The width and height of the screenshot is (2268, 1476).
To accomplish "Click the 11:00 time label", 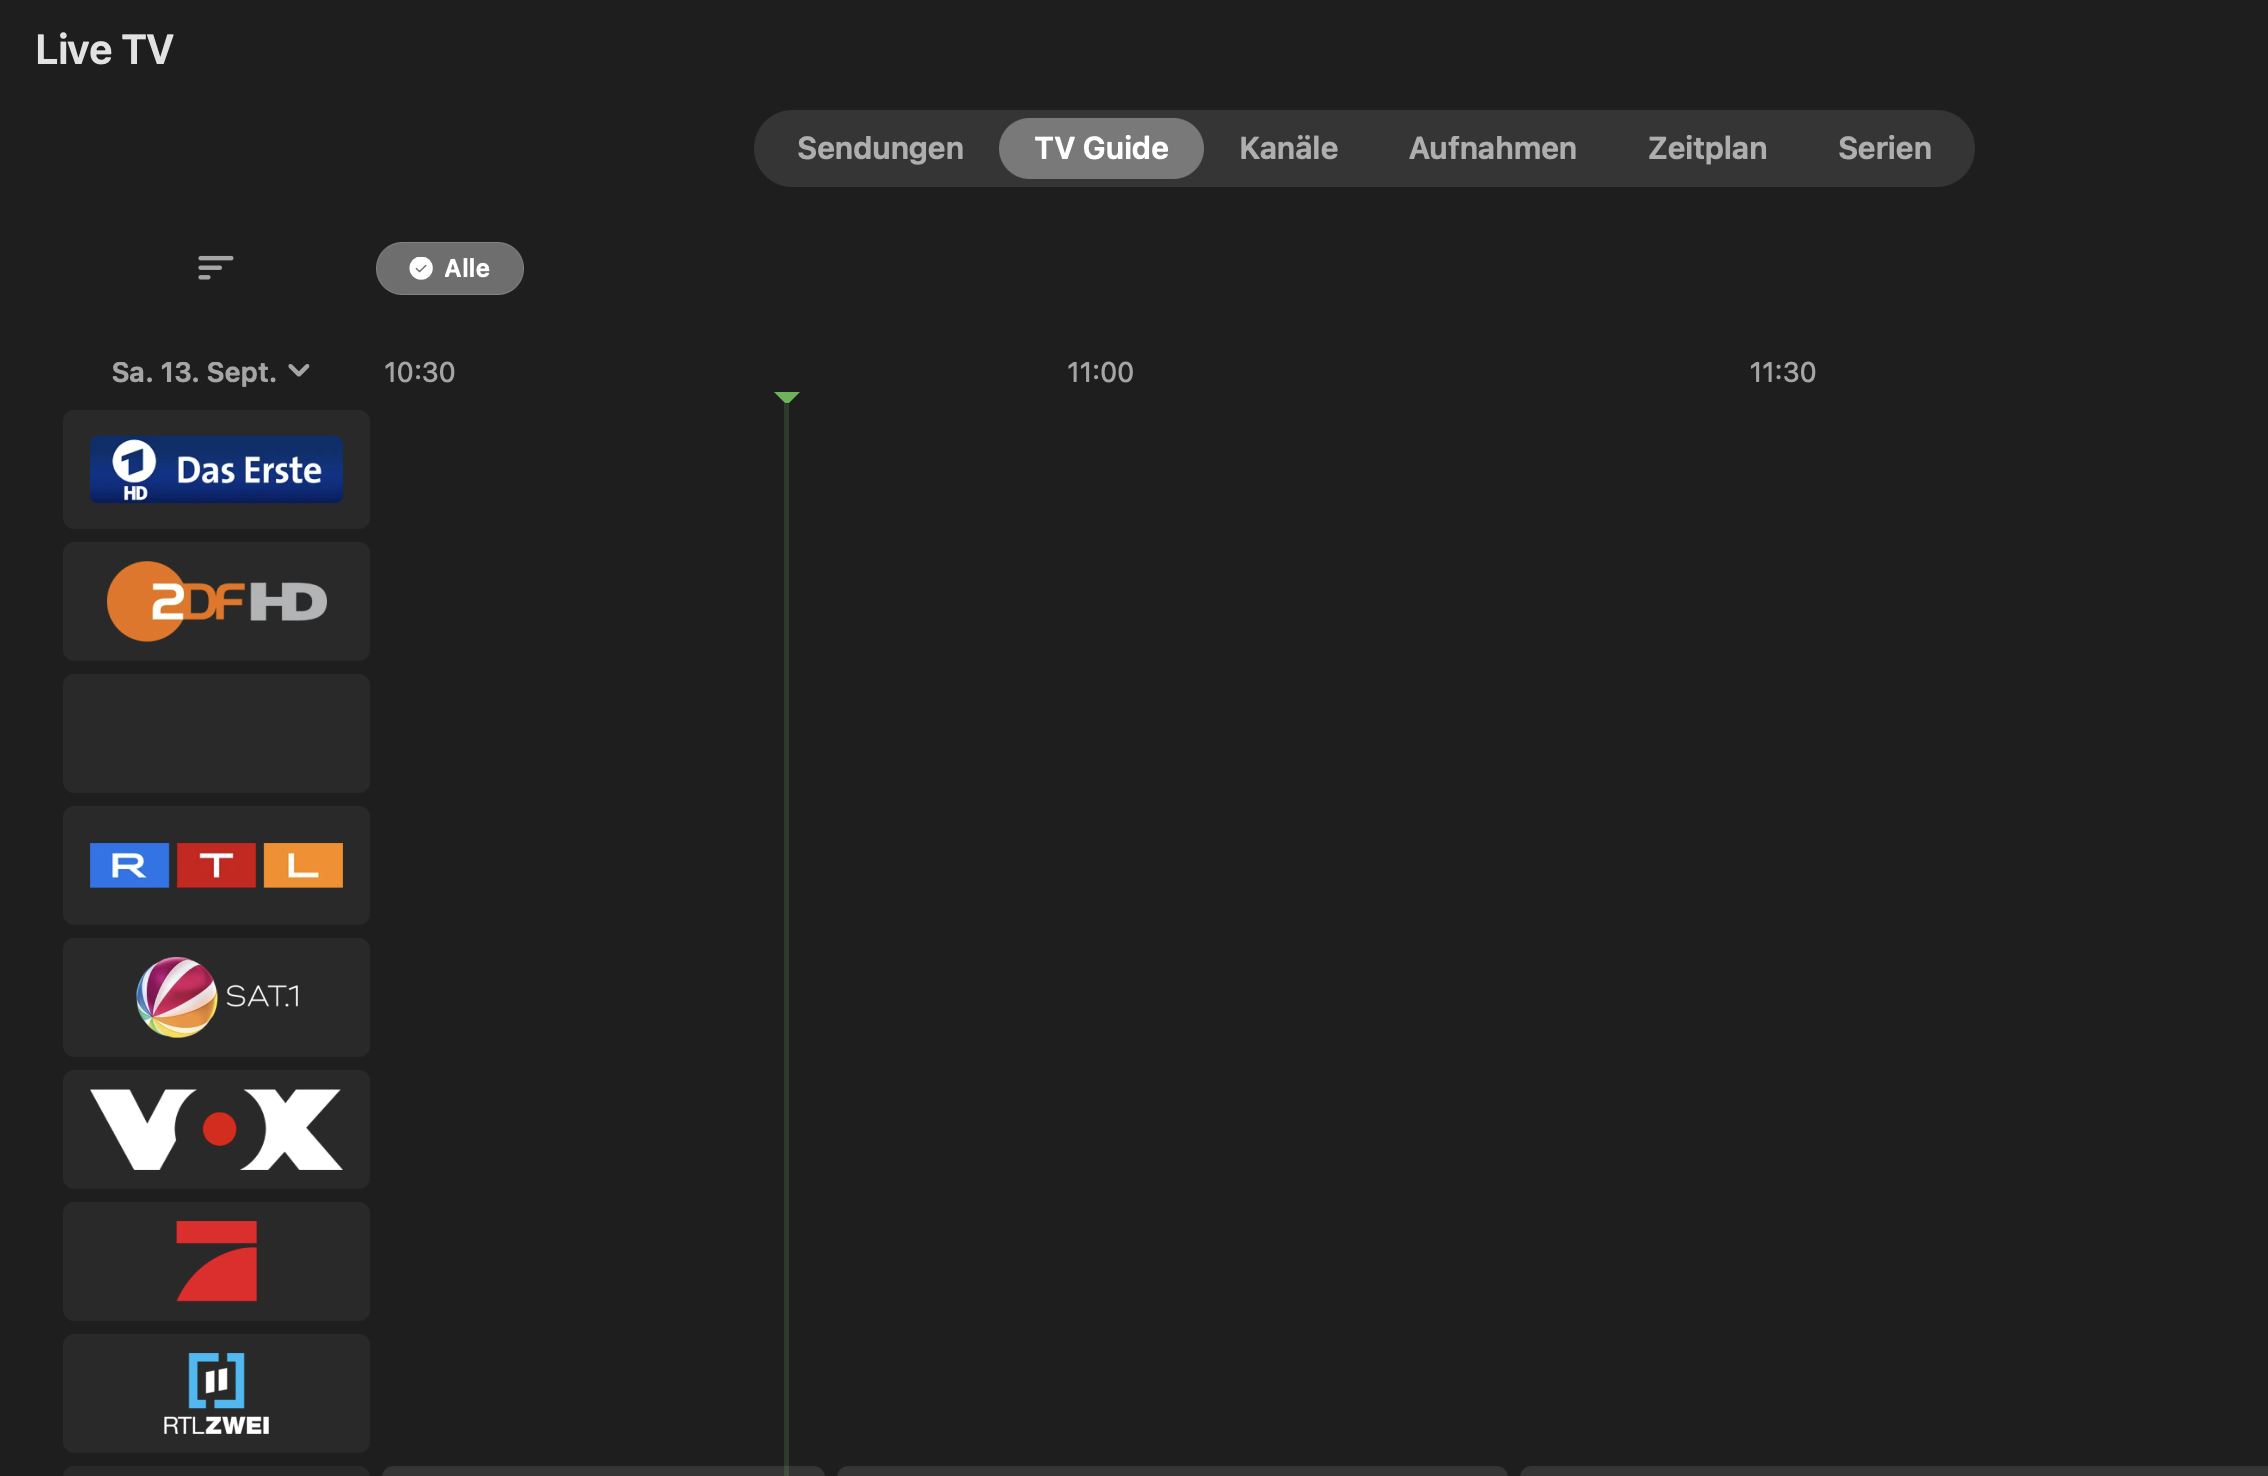I will (x=1100, y=372).
